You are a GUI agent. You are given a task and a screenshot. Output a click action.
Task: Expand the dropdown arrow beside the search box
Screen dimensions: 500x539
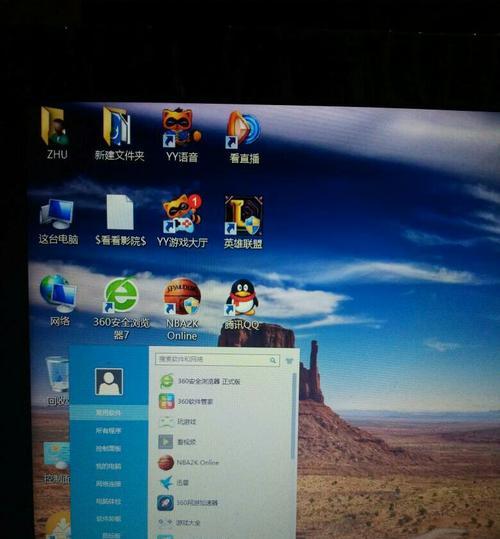tap(289, 361)
